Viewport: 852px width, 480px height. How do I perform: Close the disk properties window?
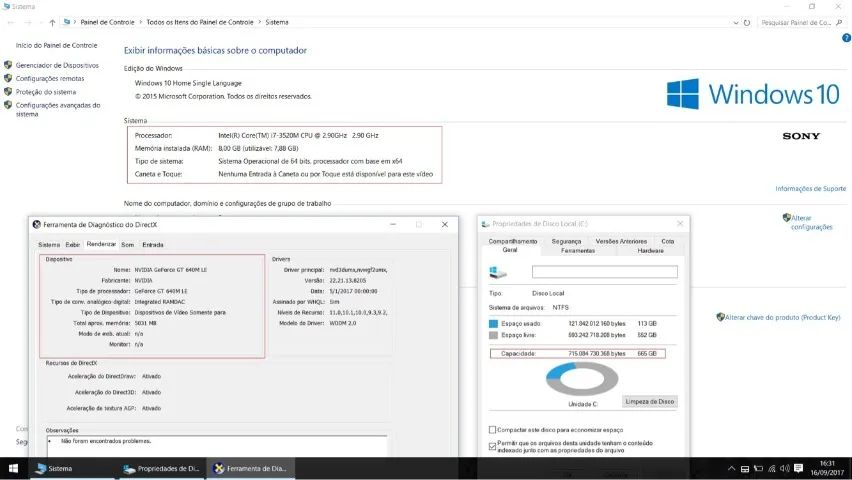pos(680,223)
